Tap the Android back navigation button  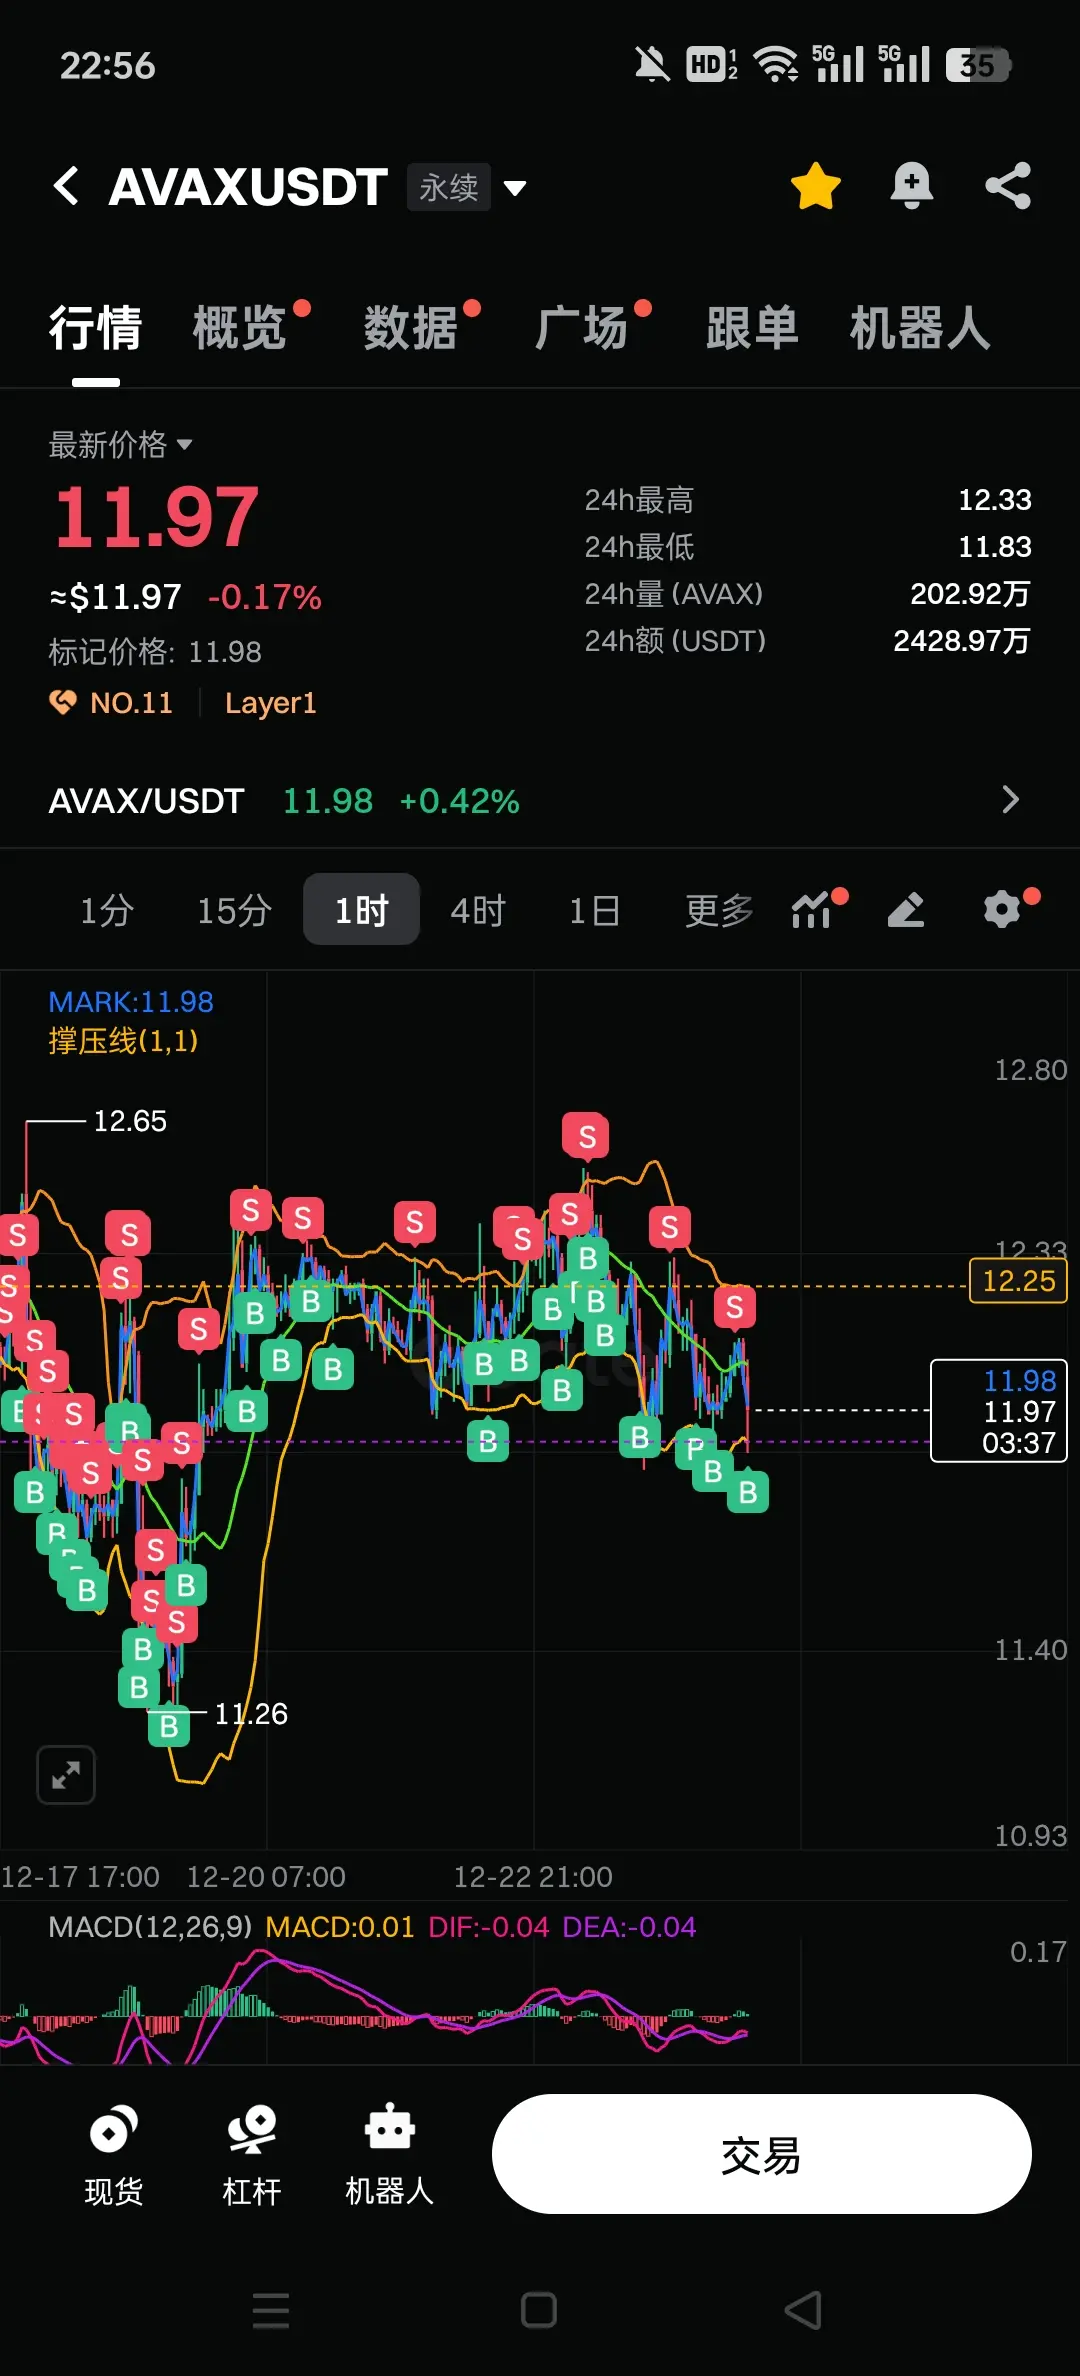(804, 2310)
